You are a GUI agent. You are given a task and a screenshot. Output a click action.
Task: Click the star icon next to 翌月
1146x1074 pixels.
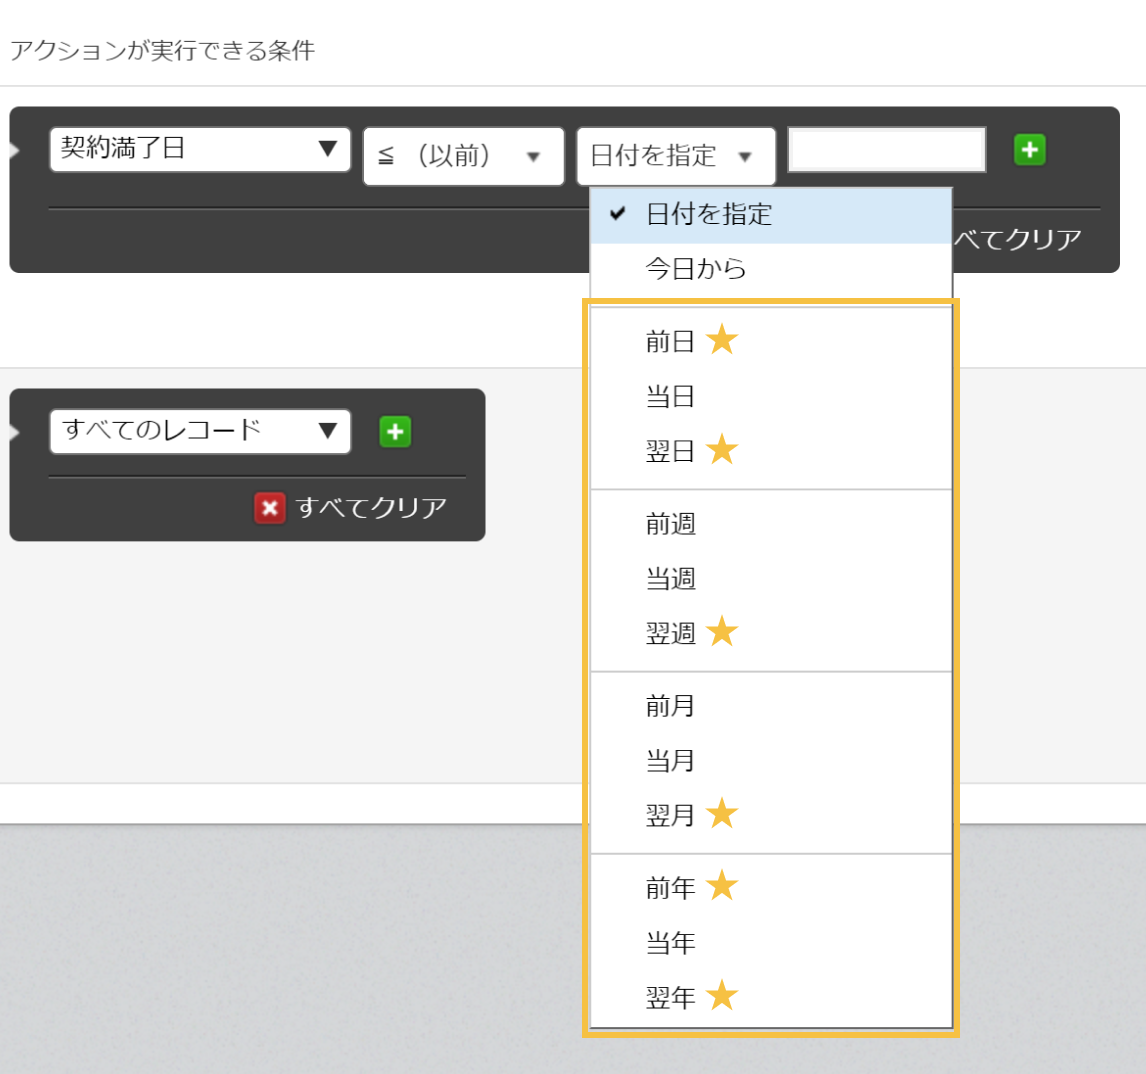tap(722, 814)
